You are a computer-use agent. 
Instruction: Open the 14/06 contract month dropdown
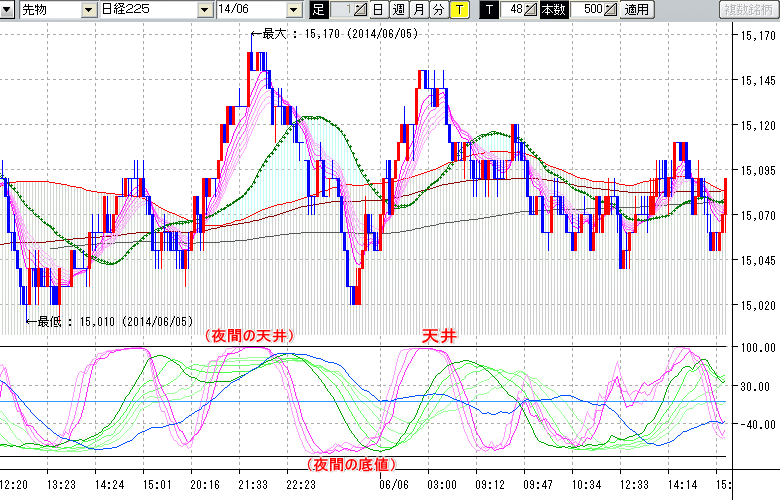tap(293, 10)
